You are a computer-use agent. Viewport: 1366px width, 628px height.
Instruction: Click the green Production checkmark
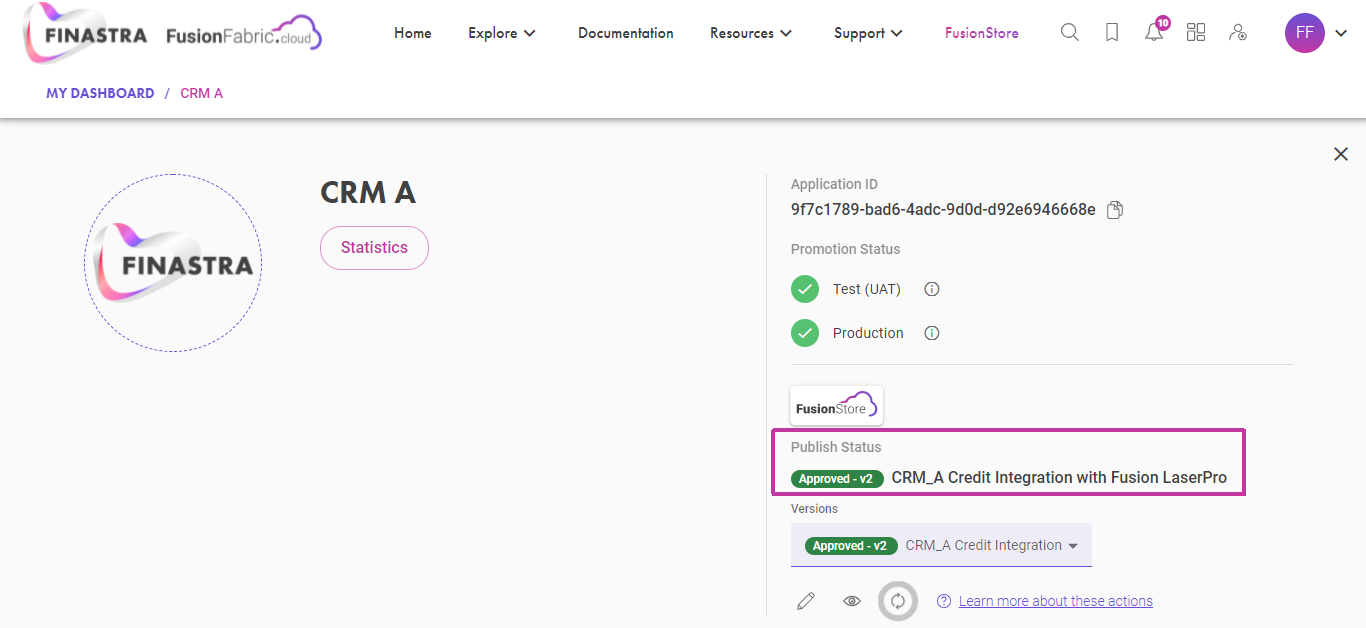(x=805, y=333)
